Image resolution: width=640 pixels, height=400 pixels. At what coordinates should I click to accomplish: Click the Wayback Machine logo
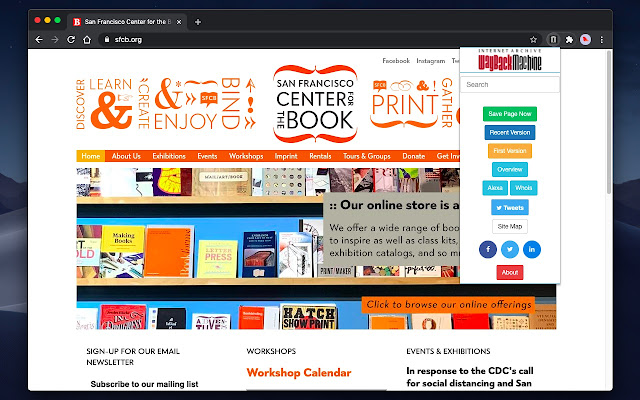coord(510,60)
